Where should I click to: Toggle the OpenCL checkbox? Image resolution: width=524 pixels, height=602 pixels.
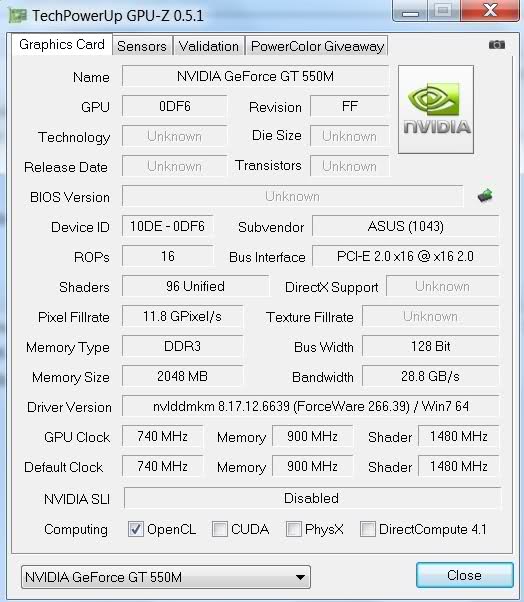[x=136, y=529]
